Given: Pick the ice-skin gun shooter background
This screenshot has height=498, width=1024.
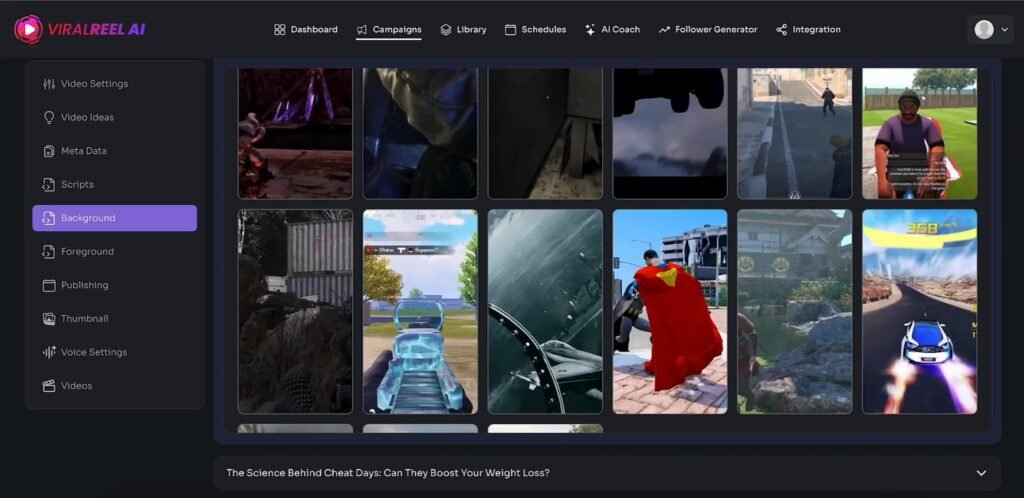Looking at the screenshot, I should [421, 311].
